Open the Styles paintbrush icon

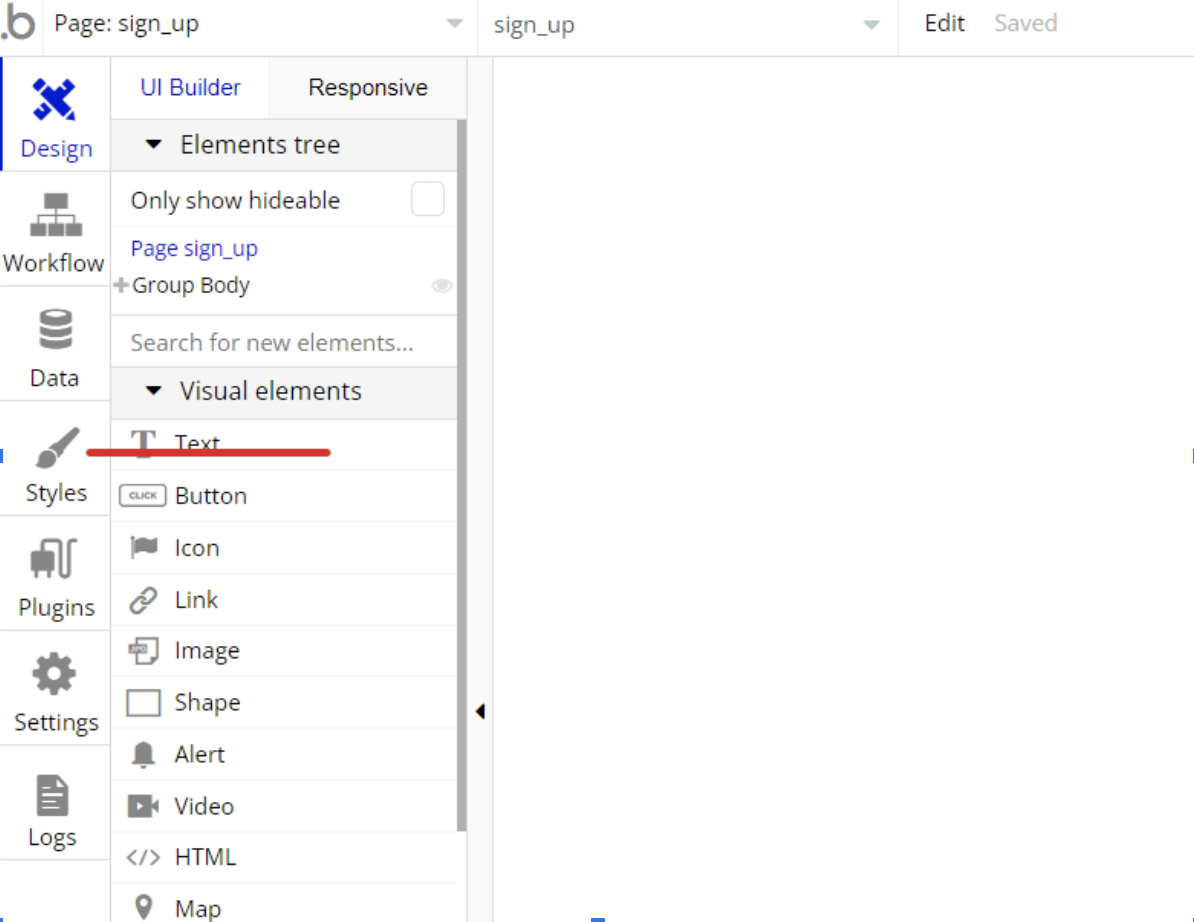click(x=56, y=447)
